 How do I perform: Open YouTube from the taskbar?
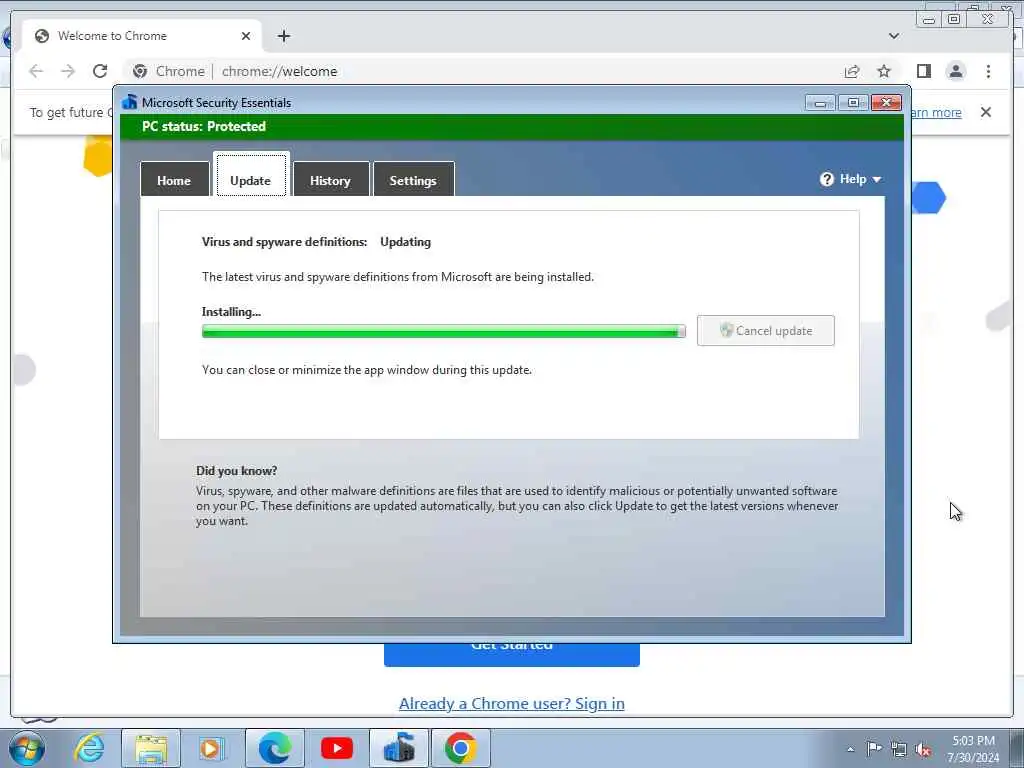pyautogui.click(x=337, y=748)
